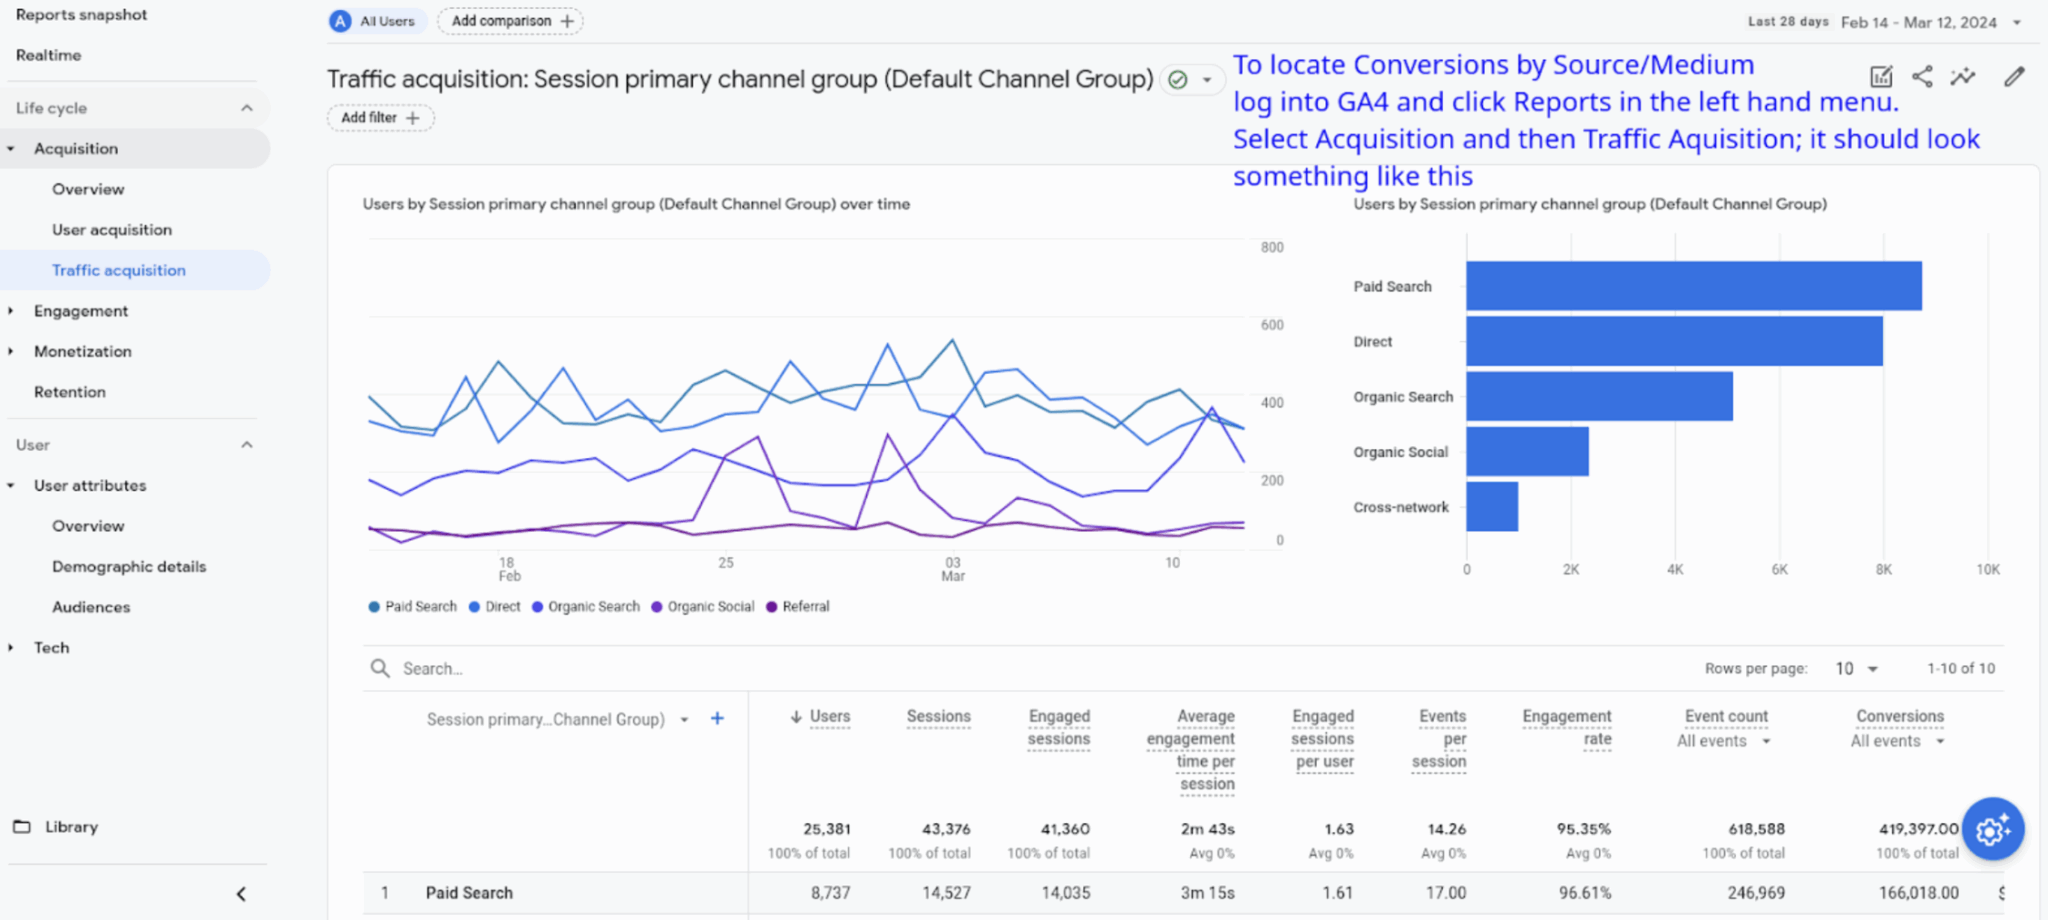Open the Rows per page dropdown
The height and width of the screenshot is (920, 2048).
[1856, 669]
